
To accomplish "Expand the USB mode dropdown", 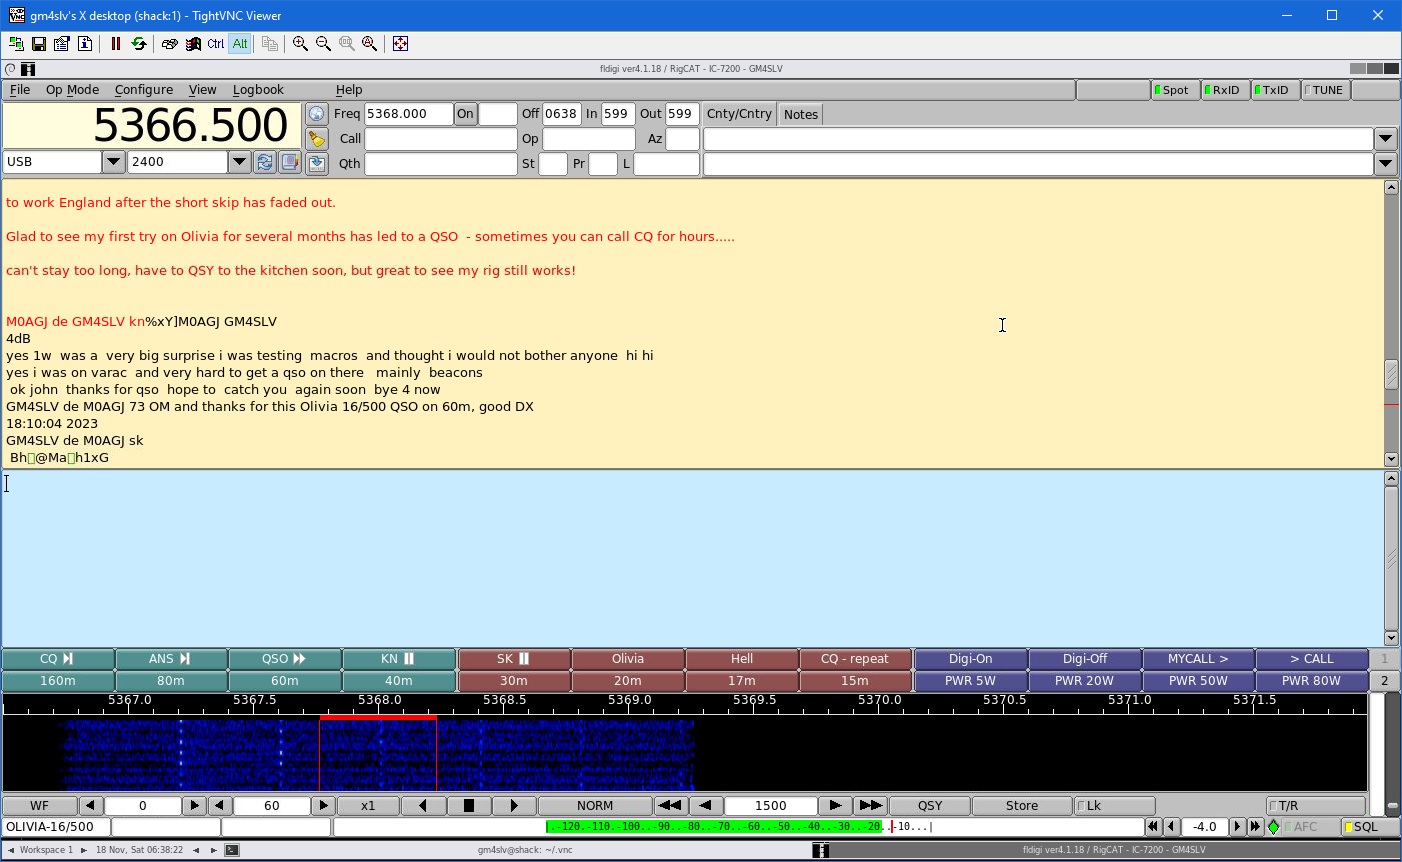I will tap(113, 162).
